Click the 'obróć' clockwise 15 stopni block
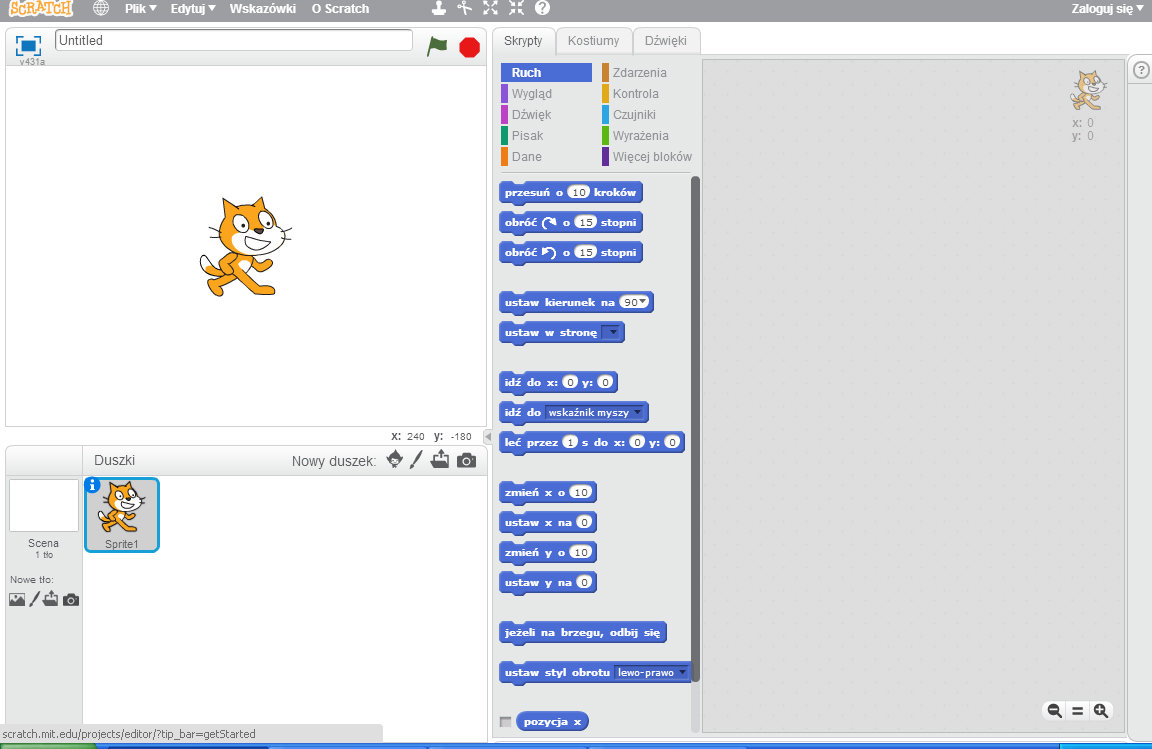The image size is (1152, 749). click(x=571, y=222)
